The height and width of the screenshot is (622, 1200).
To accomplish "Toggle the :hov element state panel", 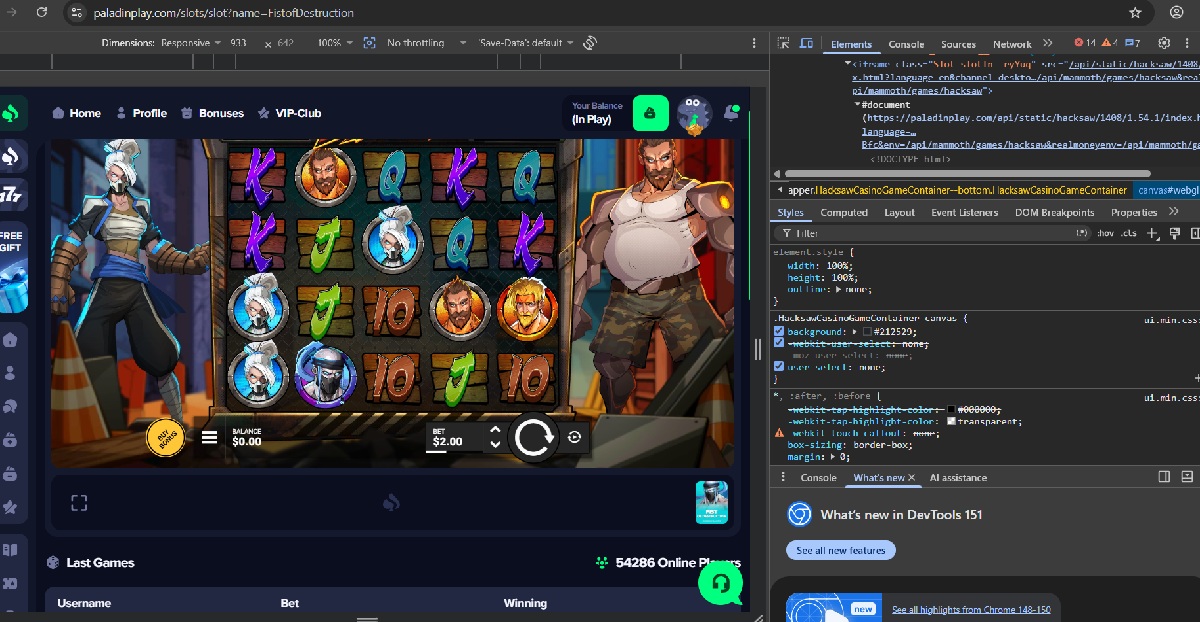I will point(1105,233).
